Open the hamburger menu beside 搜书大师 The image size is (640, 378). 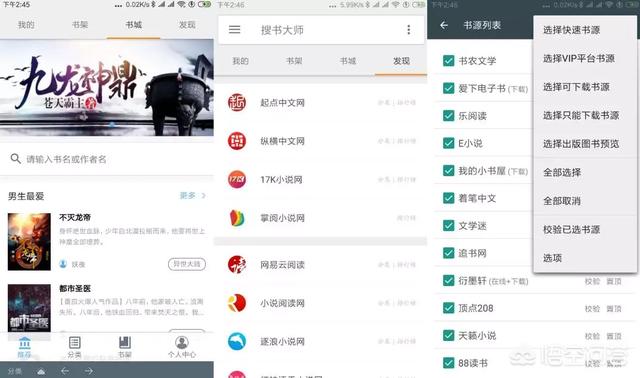[234, 29]
